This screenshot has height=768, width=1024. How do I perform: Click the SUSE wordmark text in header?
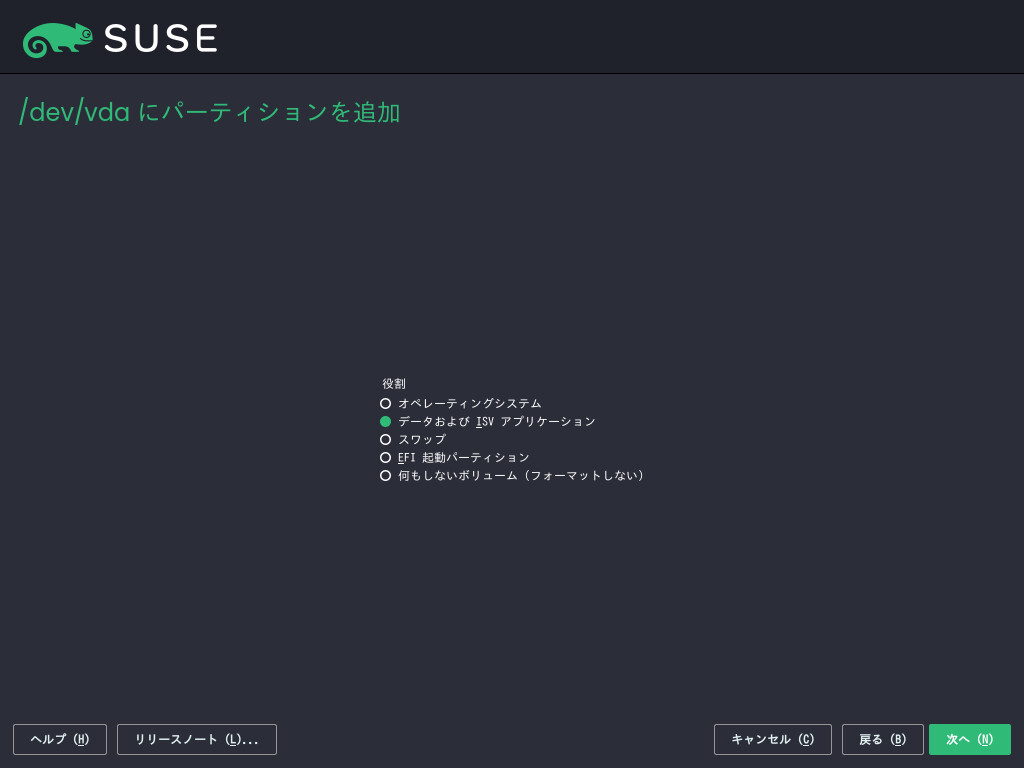pos(161,39)
